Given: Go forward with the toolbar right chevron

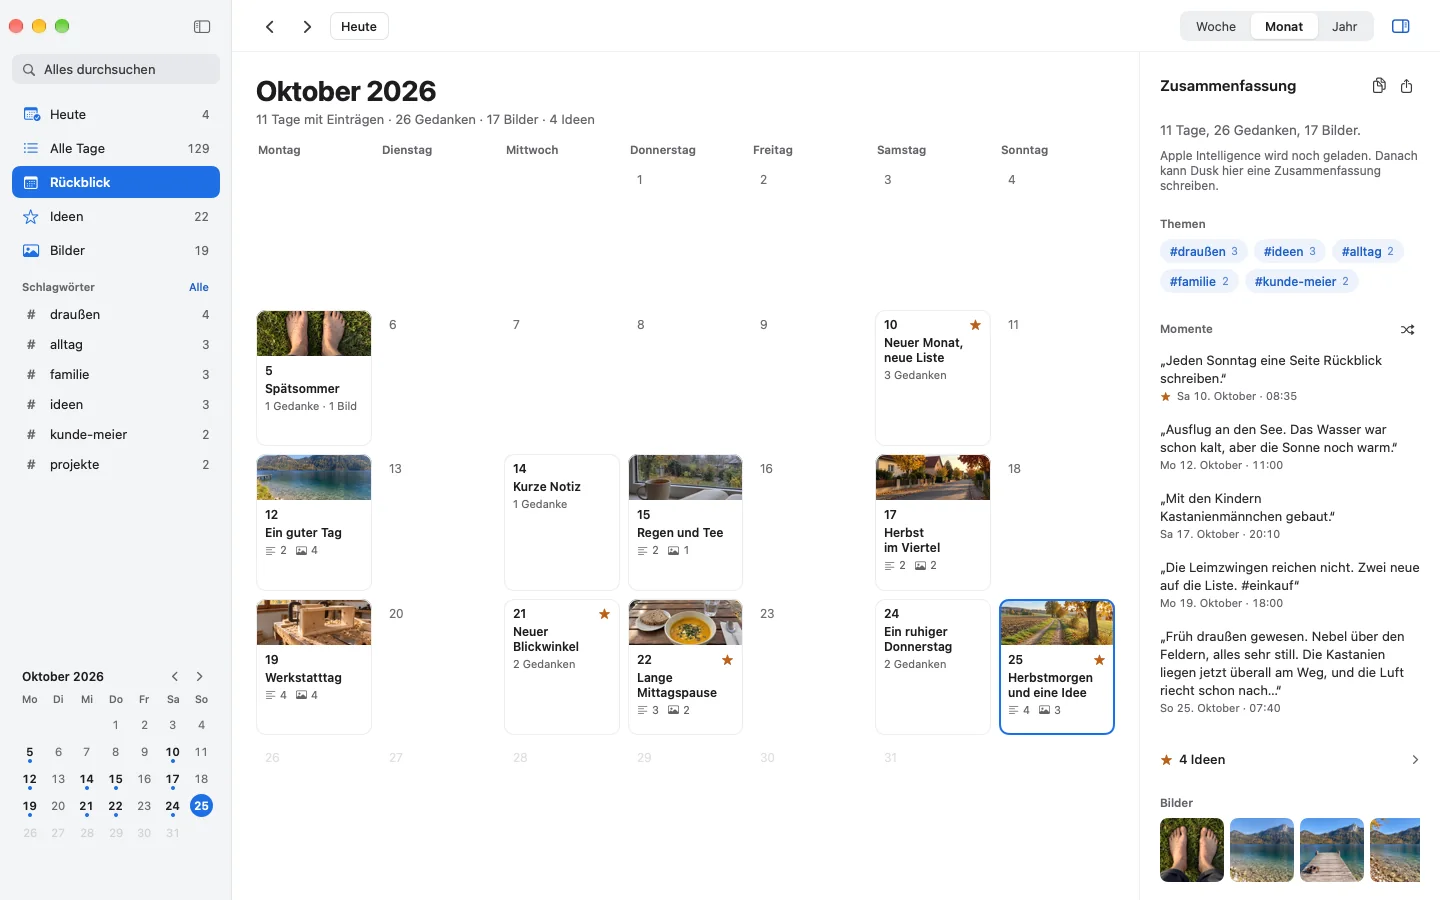Looking at the screenshot, I should pyautogui.click(x=307, y=27).
